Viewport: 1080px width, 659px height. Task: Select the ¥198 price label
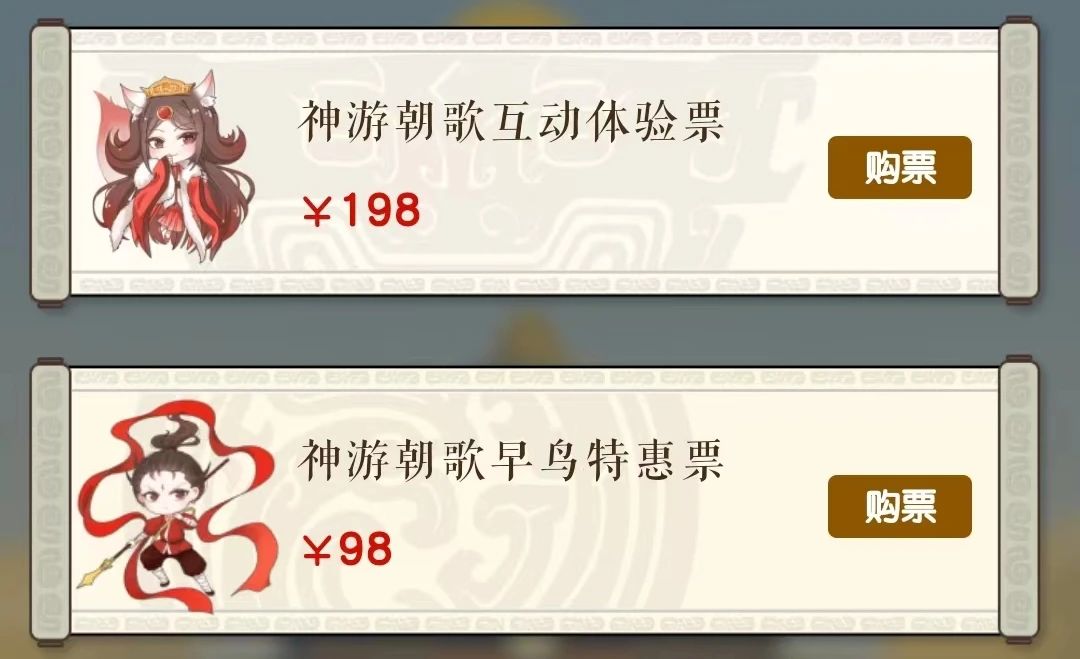coord(361,210)
